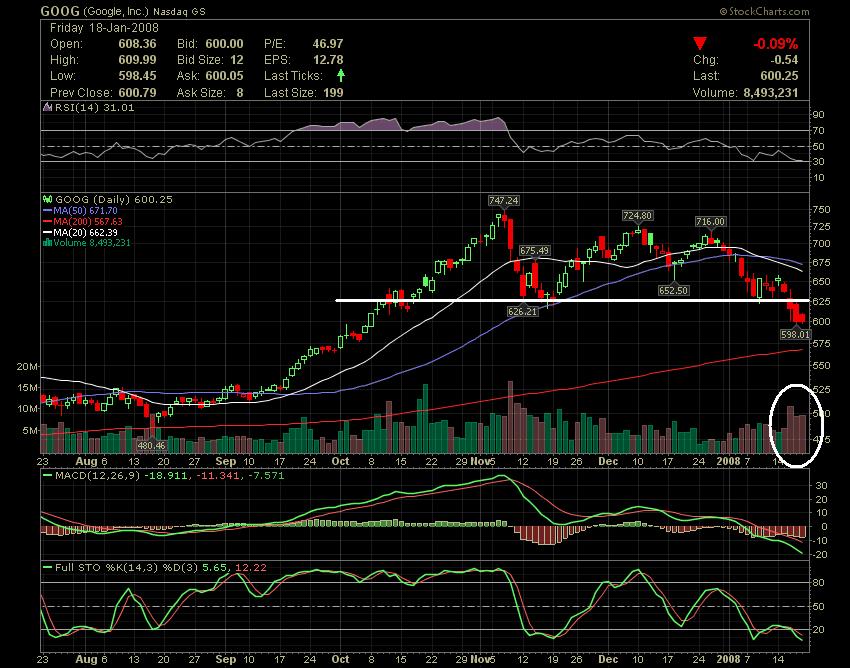Click the Chg value -0.54
Image resolution: width=850 pixels, height=668 pixels.
tap(784, 60)
